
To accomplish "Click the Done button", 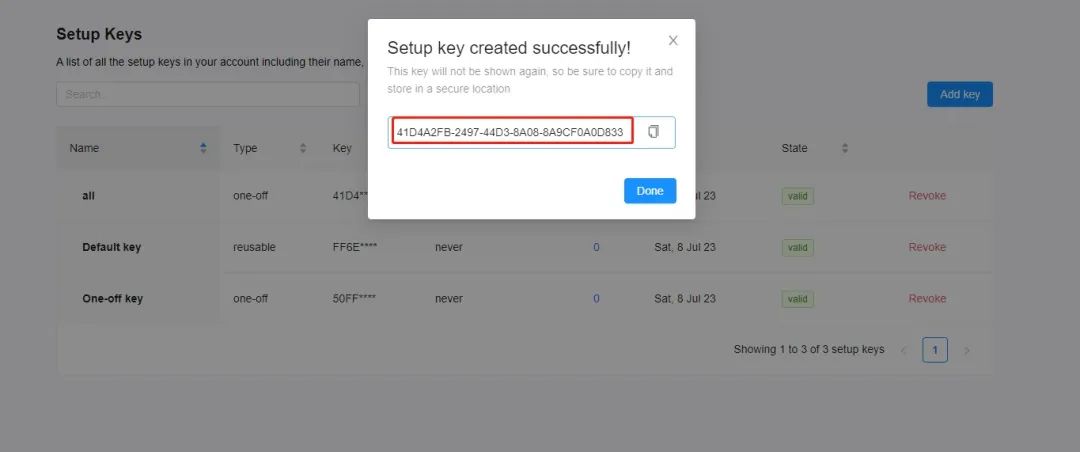I will click(x=650, y=191).
